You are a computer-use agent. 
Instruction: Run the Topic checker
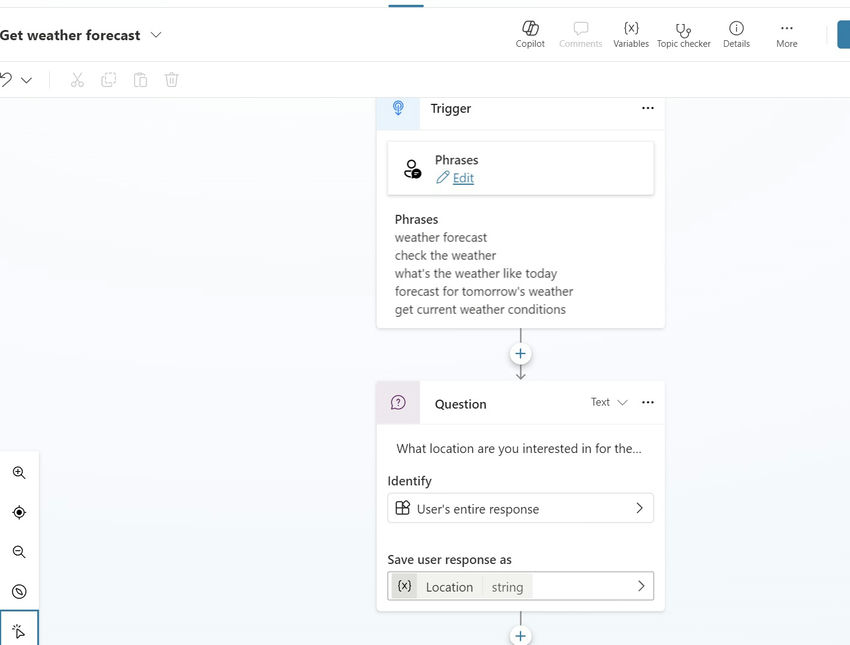(x=684, y=35)
